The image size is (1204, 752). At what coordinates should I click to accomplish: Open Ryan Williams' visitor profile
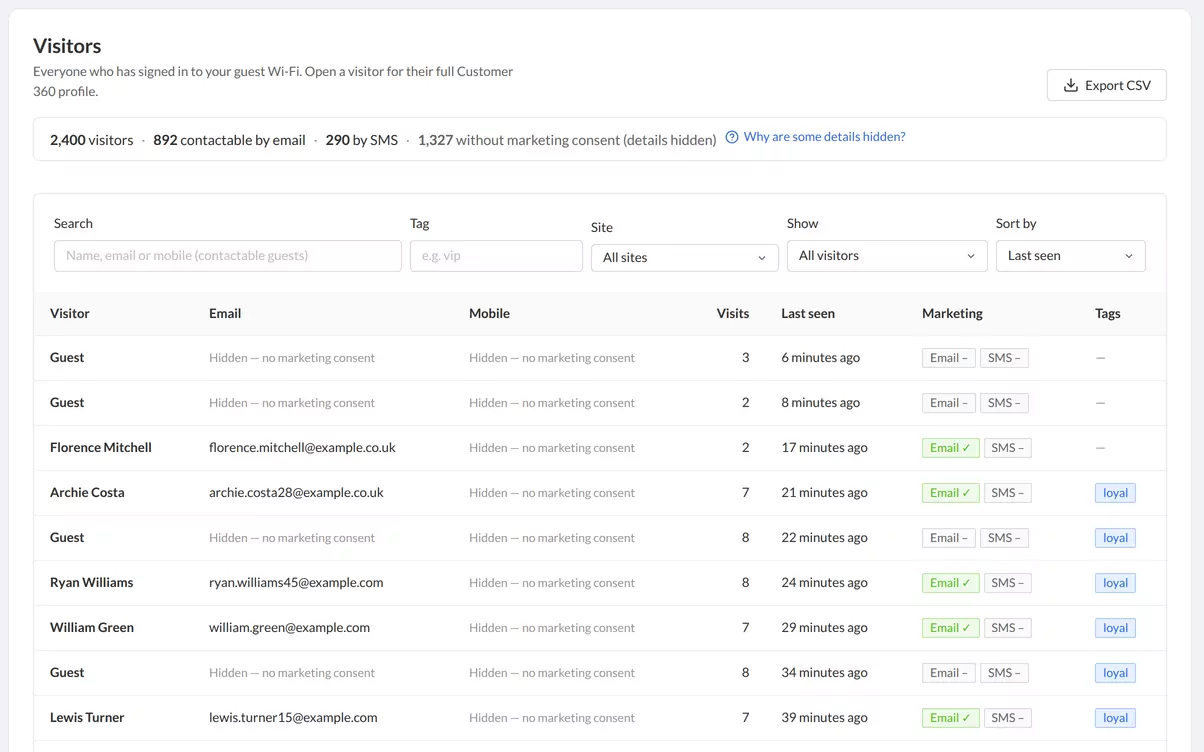pyautogui.click(x=91, y=582)
